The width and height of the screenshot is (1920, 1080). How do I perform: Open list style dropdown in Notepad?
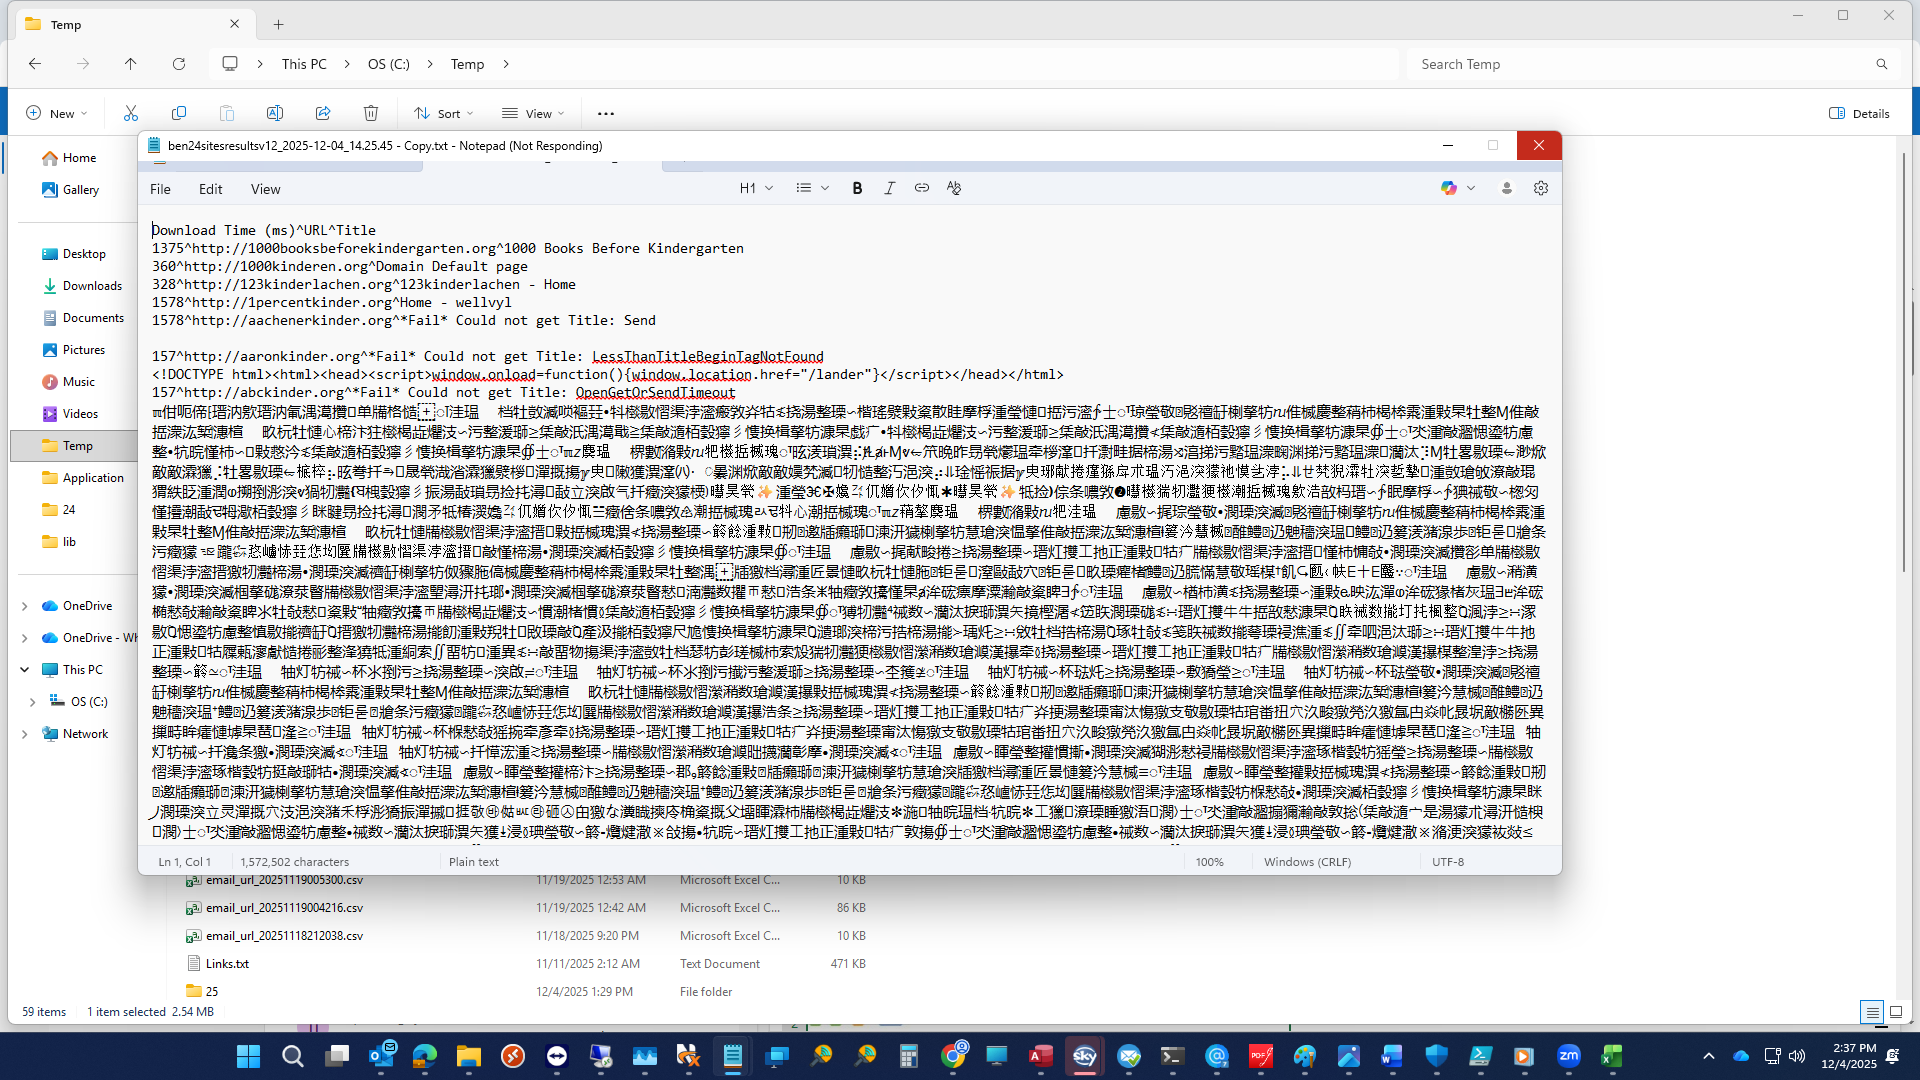[812, 188]
